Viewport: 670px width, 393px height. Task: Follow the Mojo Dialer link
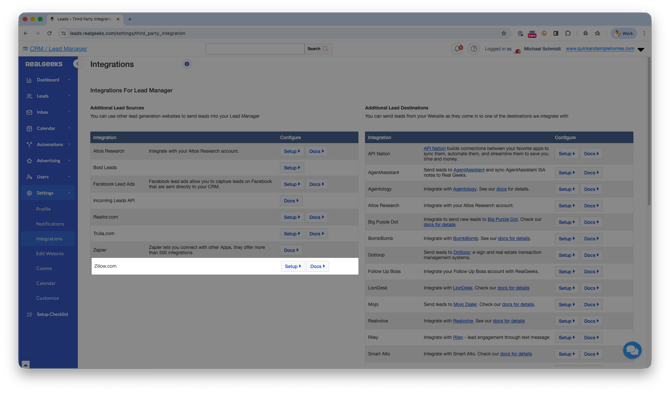pyautogui.click(x=465, y=305)
